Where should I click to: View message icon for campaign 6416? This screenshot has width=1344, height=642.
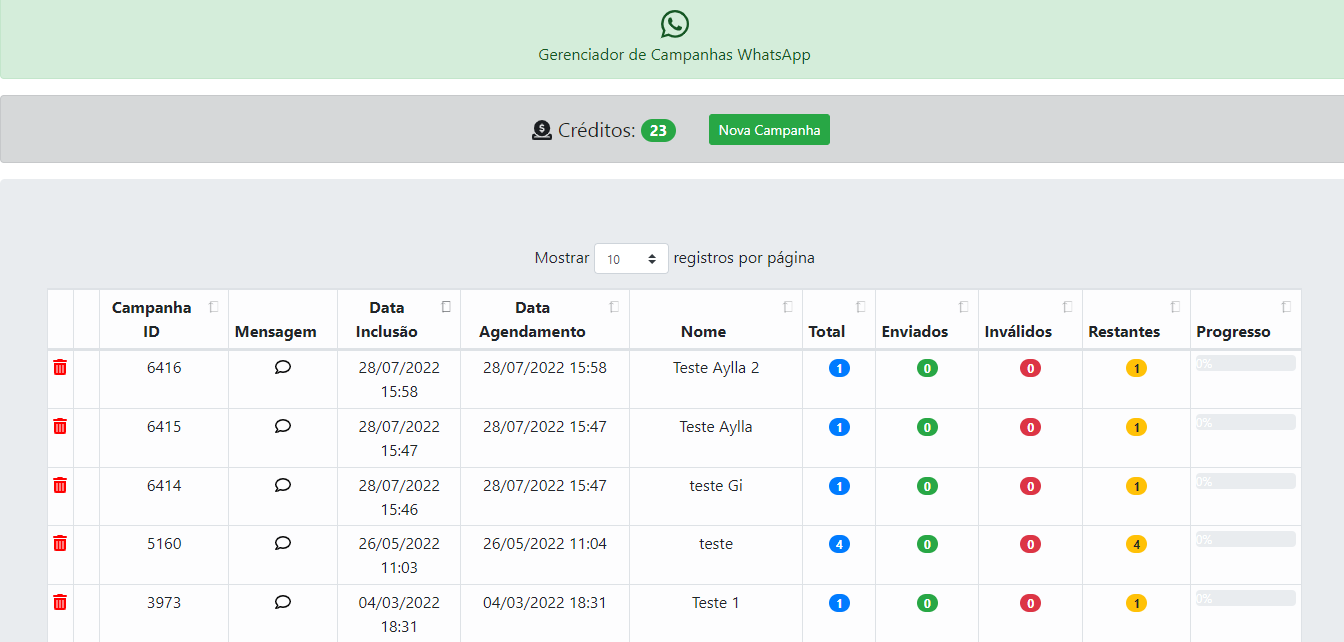pos(282,368)
